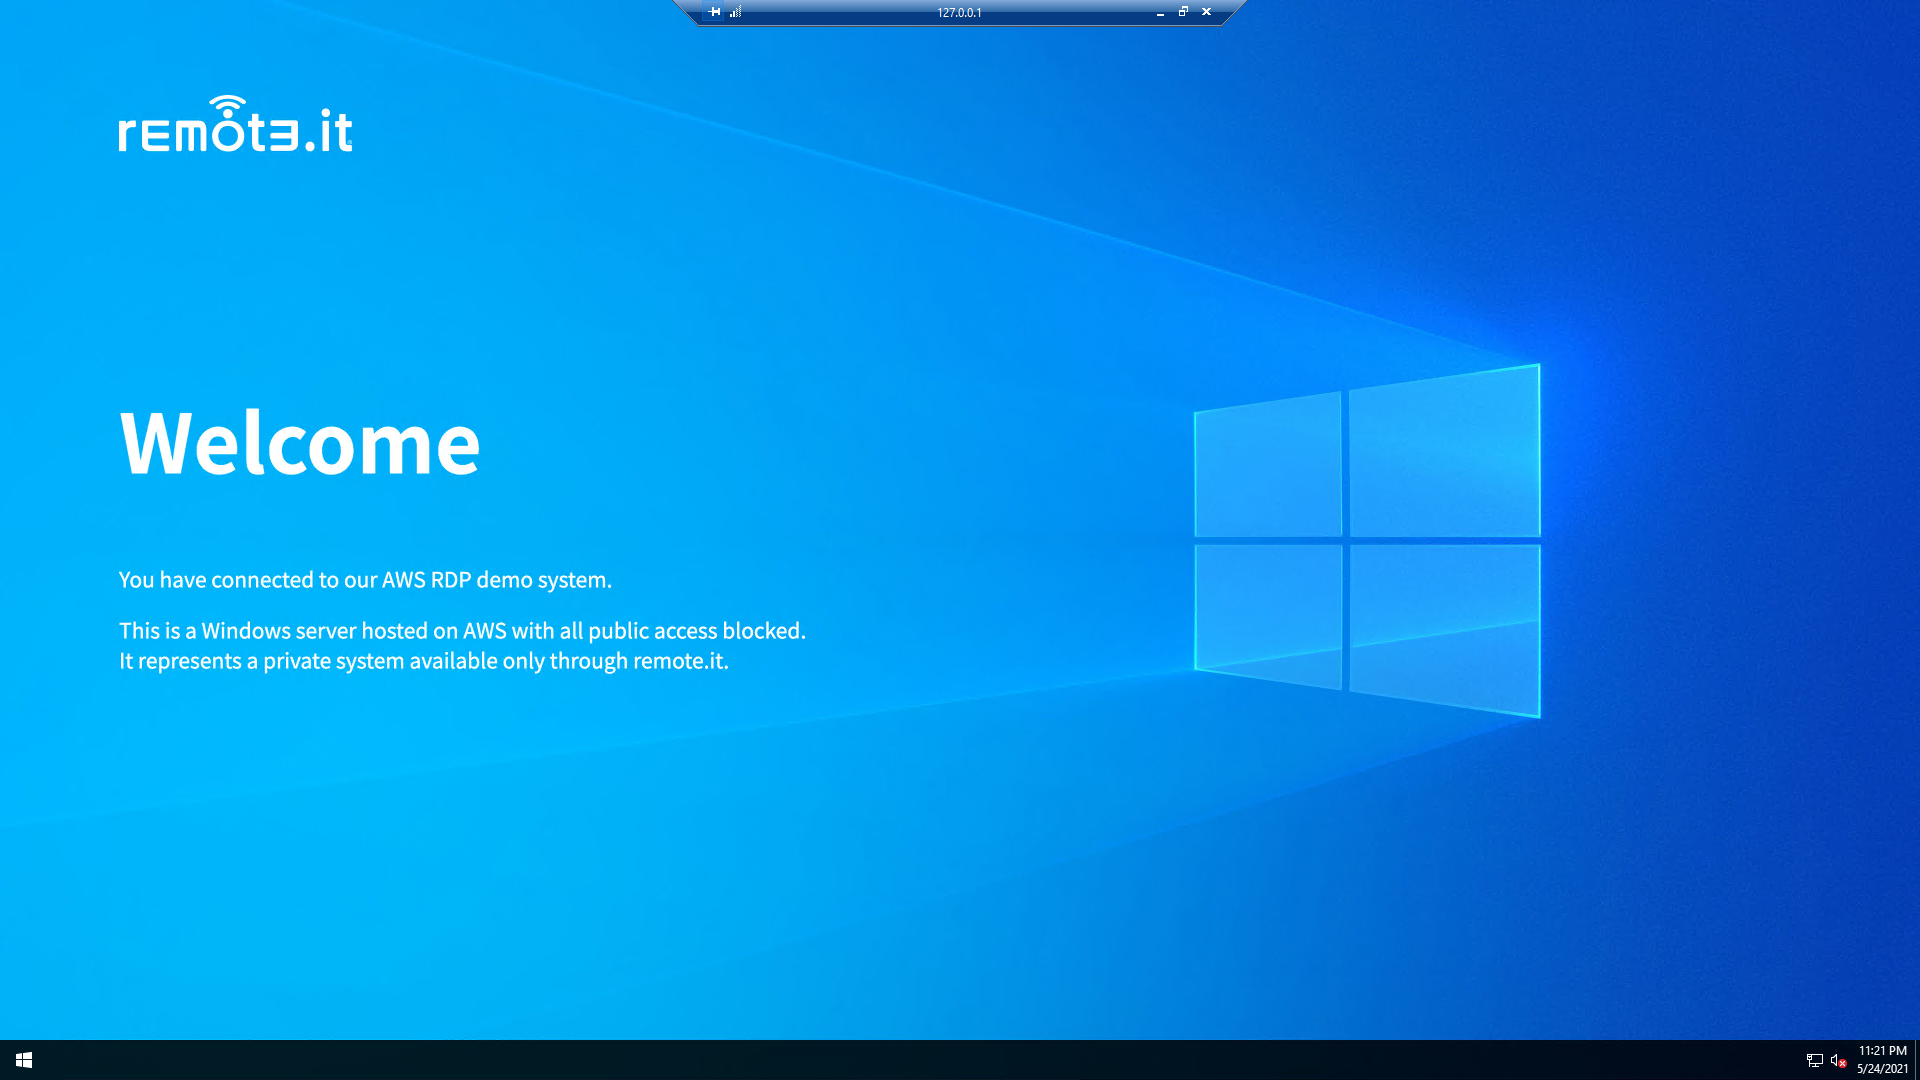Check connection quality signal icon
1920x1080 pixels.
coord(736,12)
